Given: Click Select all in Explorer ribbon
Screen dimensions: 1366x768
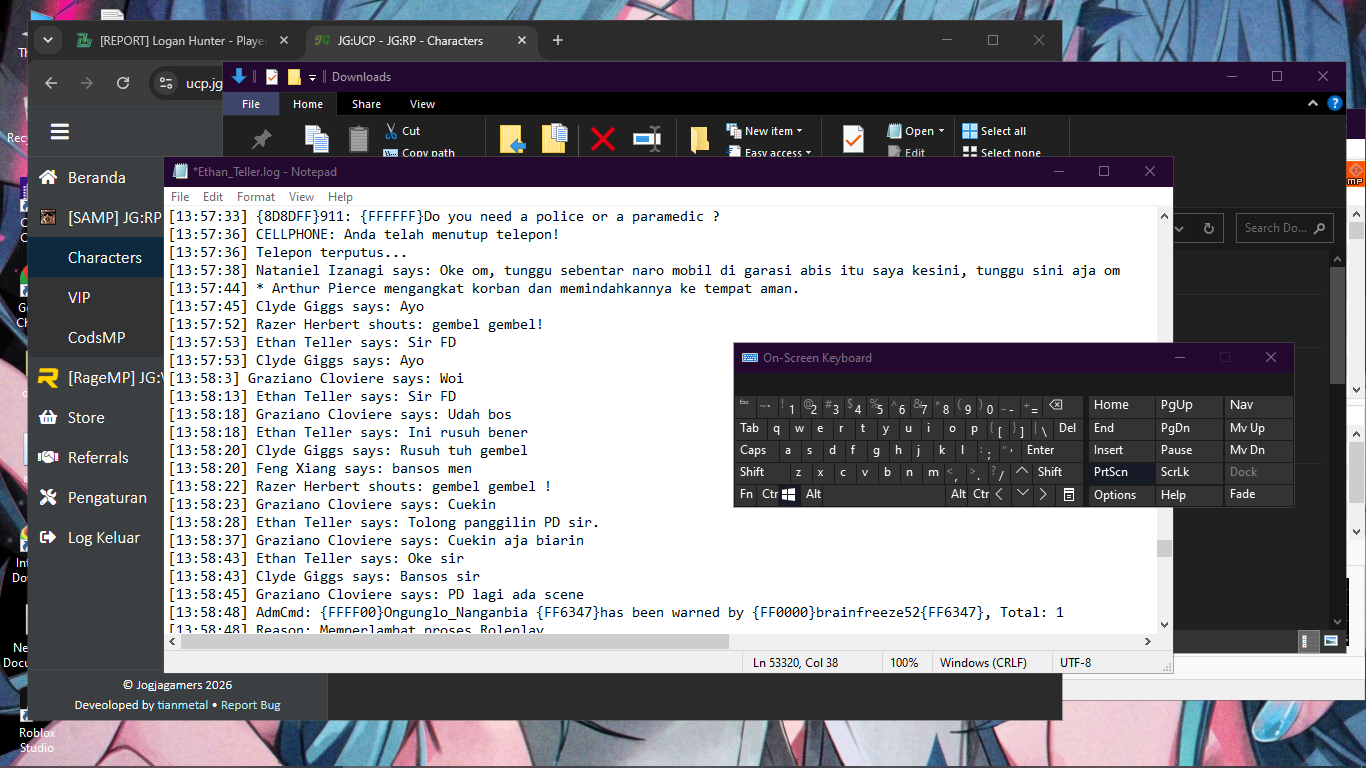Looking at the screenshot, I should pyautogui.click(x=994, y=131).
